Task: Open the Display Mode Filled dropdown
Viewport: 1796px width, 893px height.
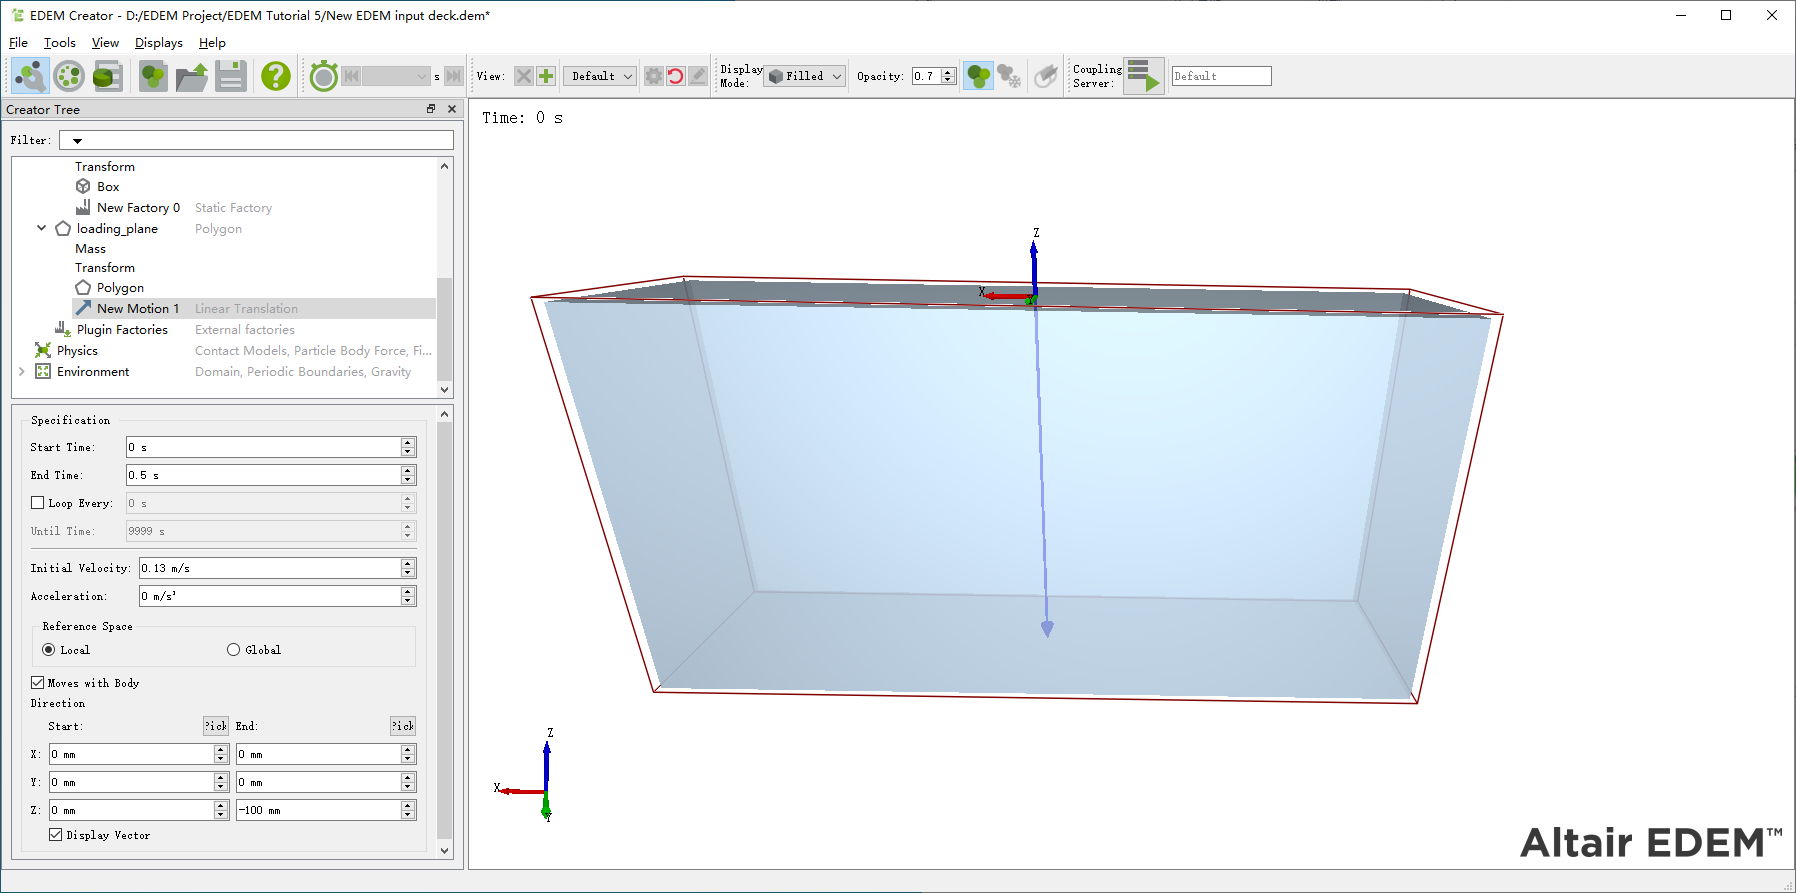Action: pos(806,76)
